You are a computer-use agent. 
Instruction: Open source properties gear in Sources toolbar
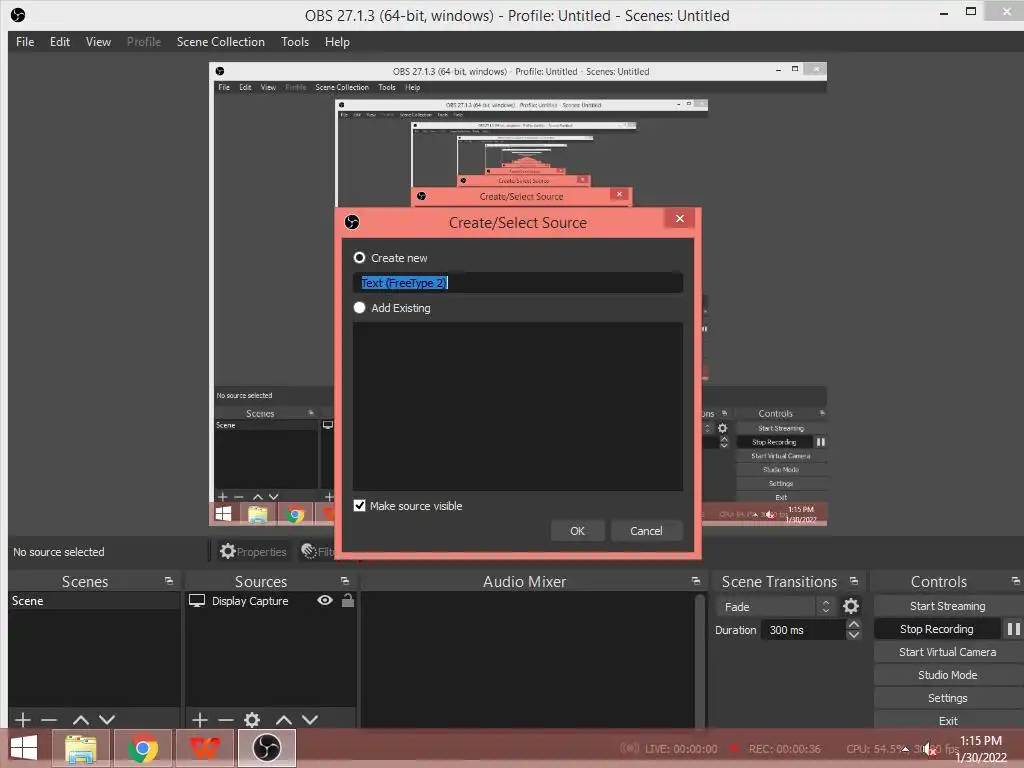[252, 720]
